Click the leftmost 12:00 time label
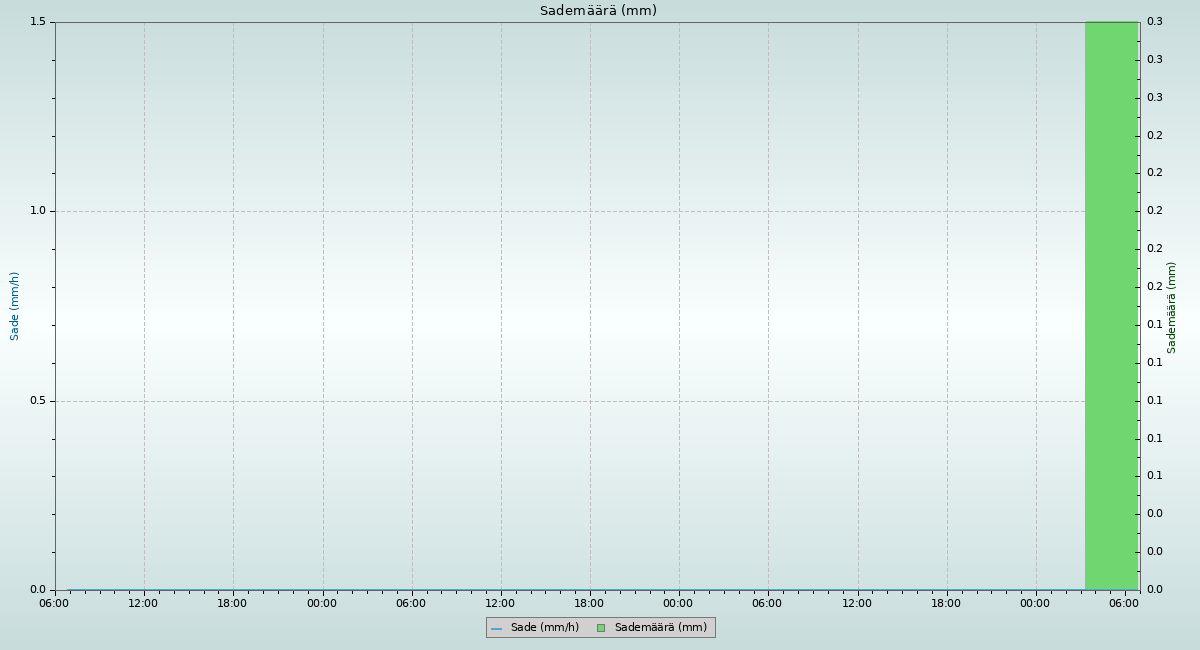This screenshot has height=650, width=1200. [x=144, y=603]
